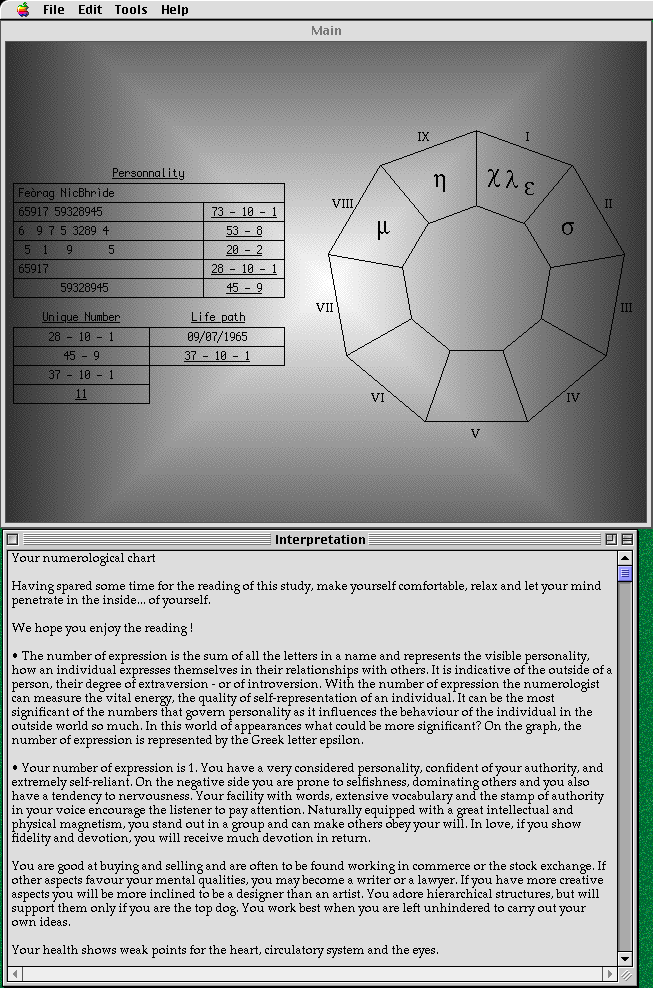Viewport: 653px width, 988px height.
Task: Click the epsilon symbol in sector I
Action: point(529,187)
